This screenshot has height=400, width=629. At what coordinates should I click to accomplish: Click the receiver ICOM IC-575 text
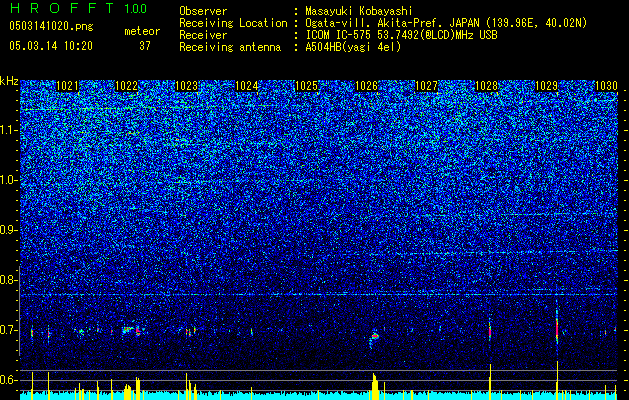[401, 35]
